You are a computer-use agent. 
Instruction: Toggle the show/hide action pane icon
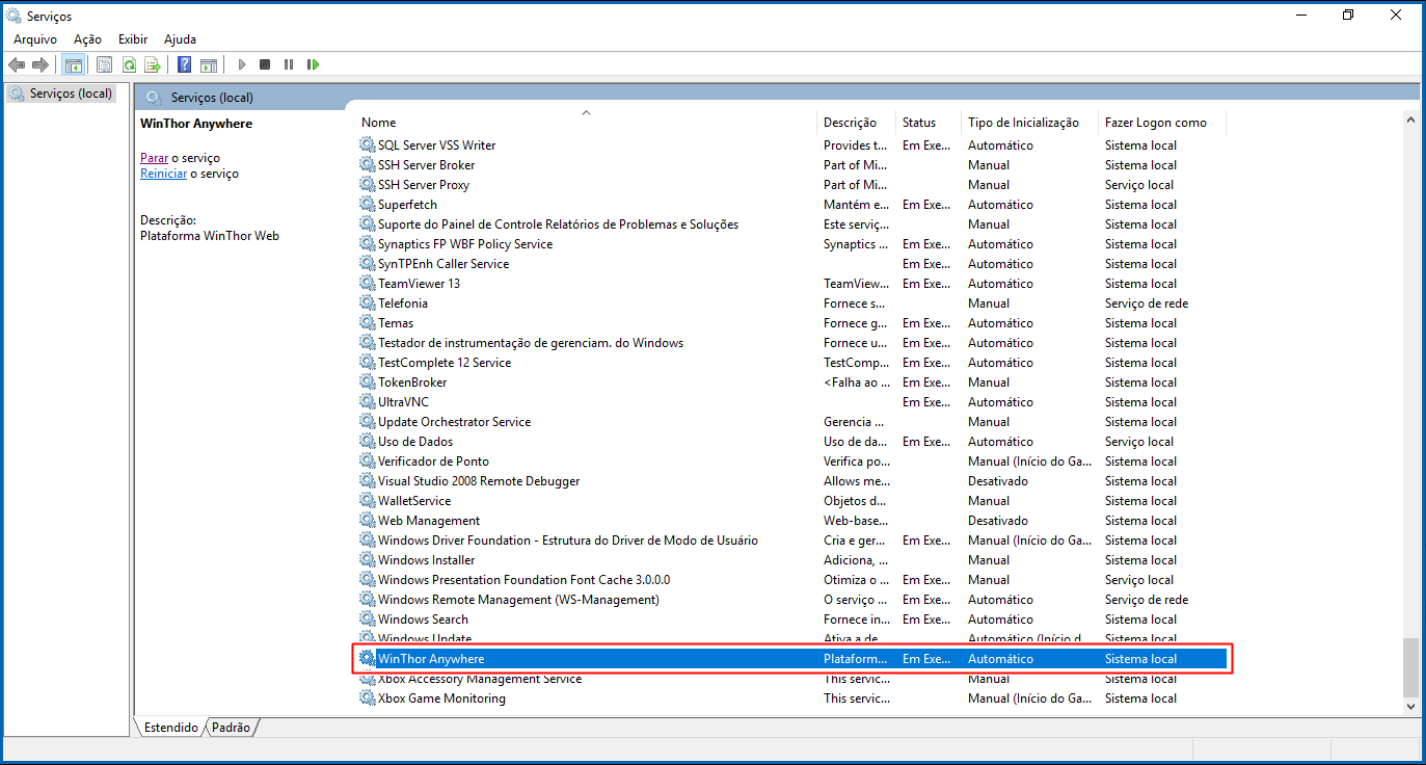tap(208, 65)
